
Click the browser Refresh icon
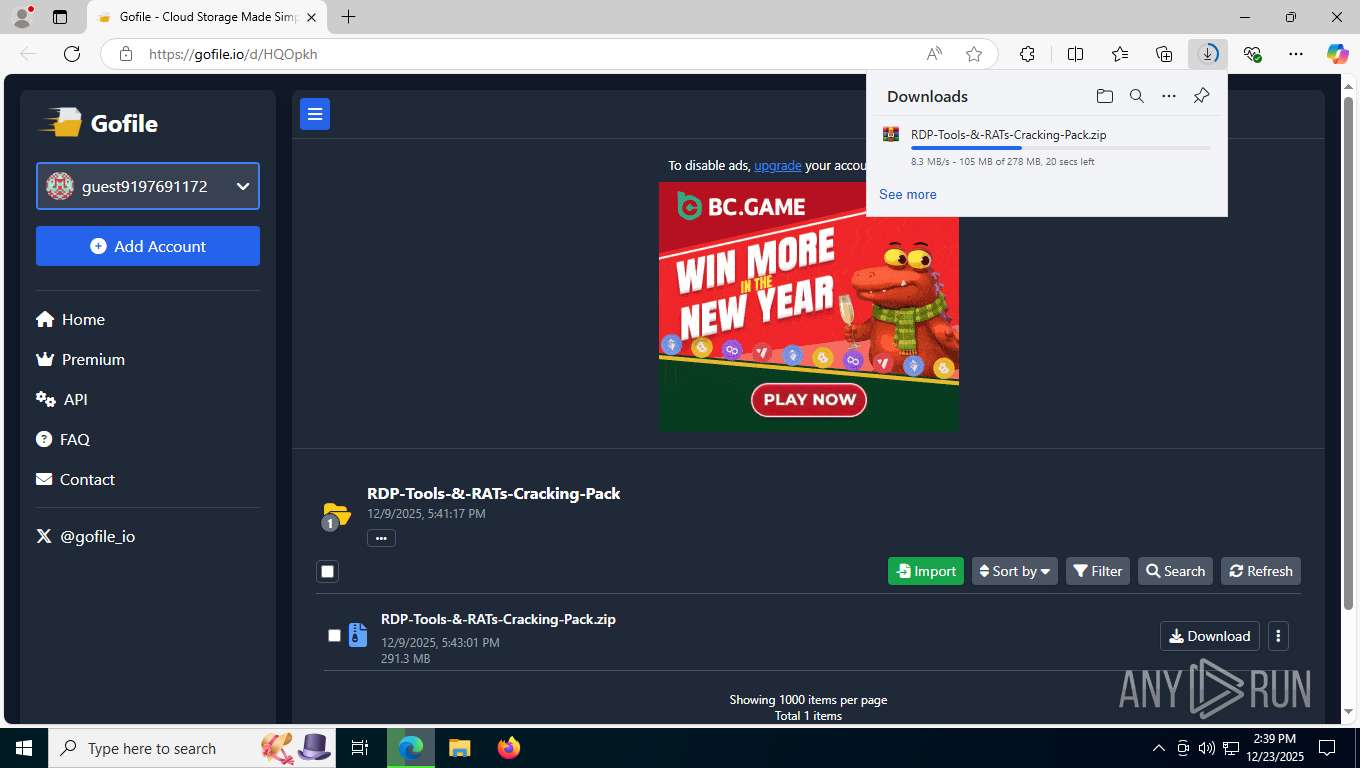click(71, 54)
